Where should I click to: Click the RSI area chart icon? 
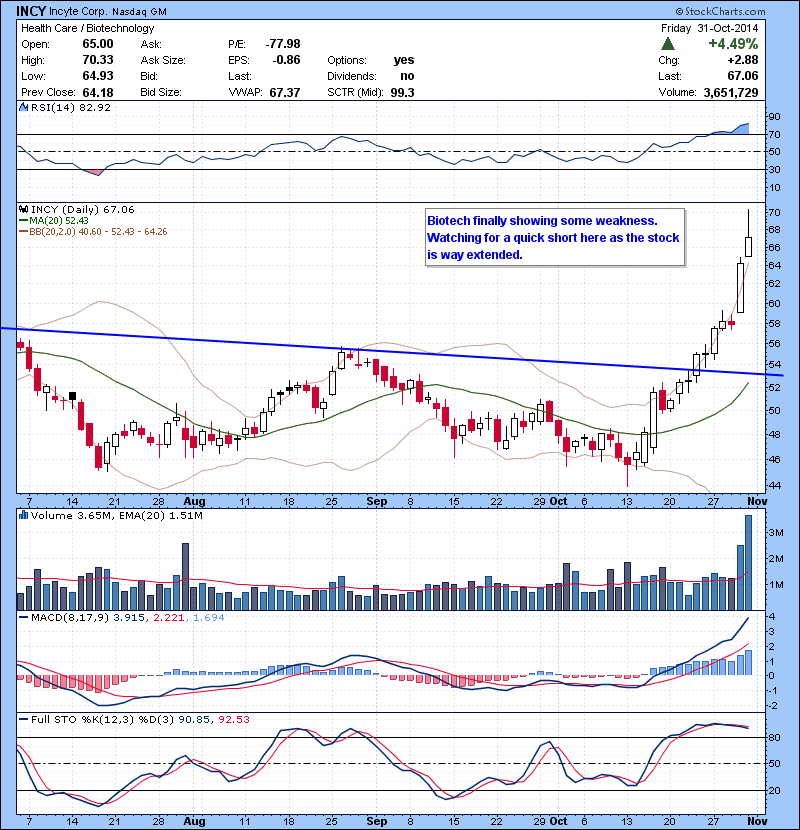(x=23, y=107)
